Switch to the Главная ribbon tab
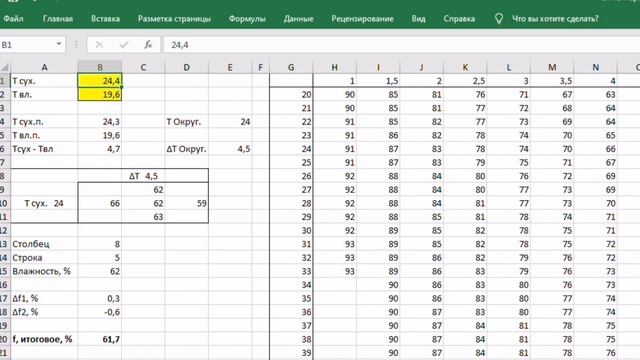The height and width of the screenshot is (360, 640). point(58,19)
